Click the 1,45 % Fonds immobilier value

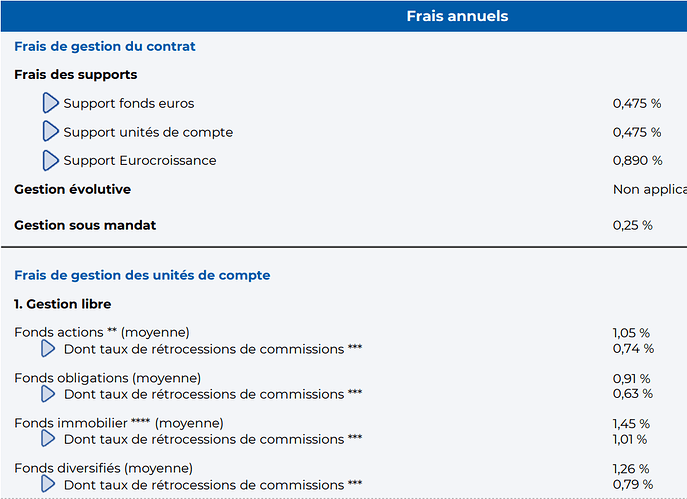(631, 424)
